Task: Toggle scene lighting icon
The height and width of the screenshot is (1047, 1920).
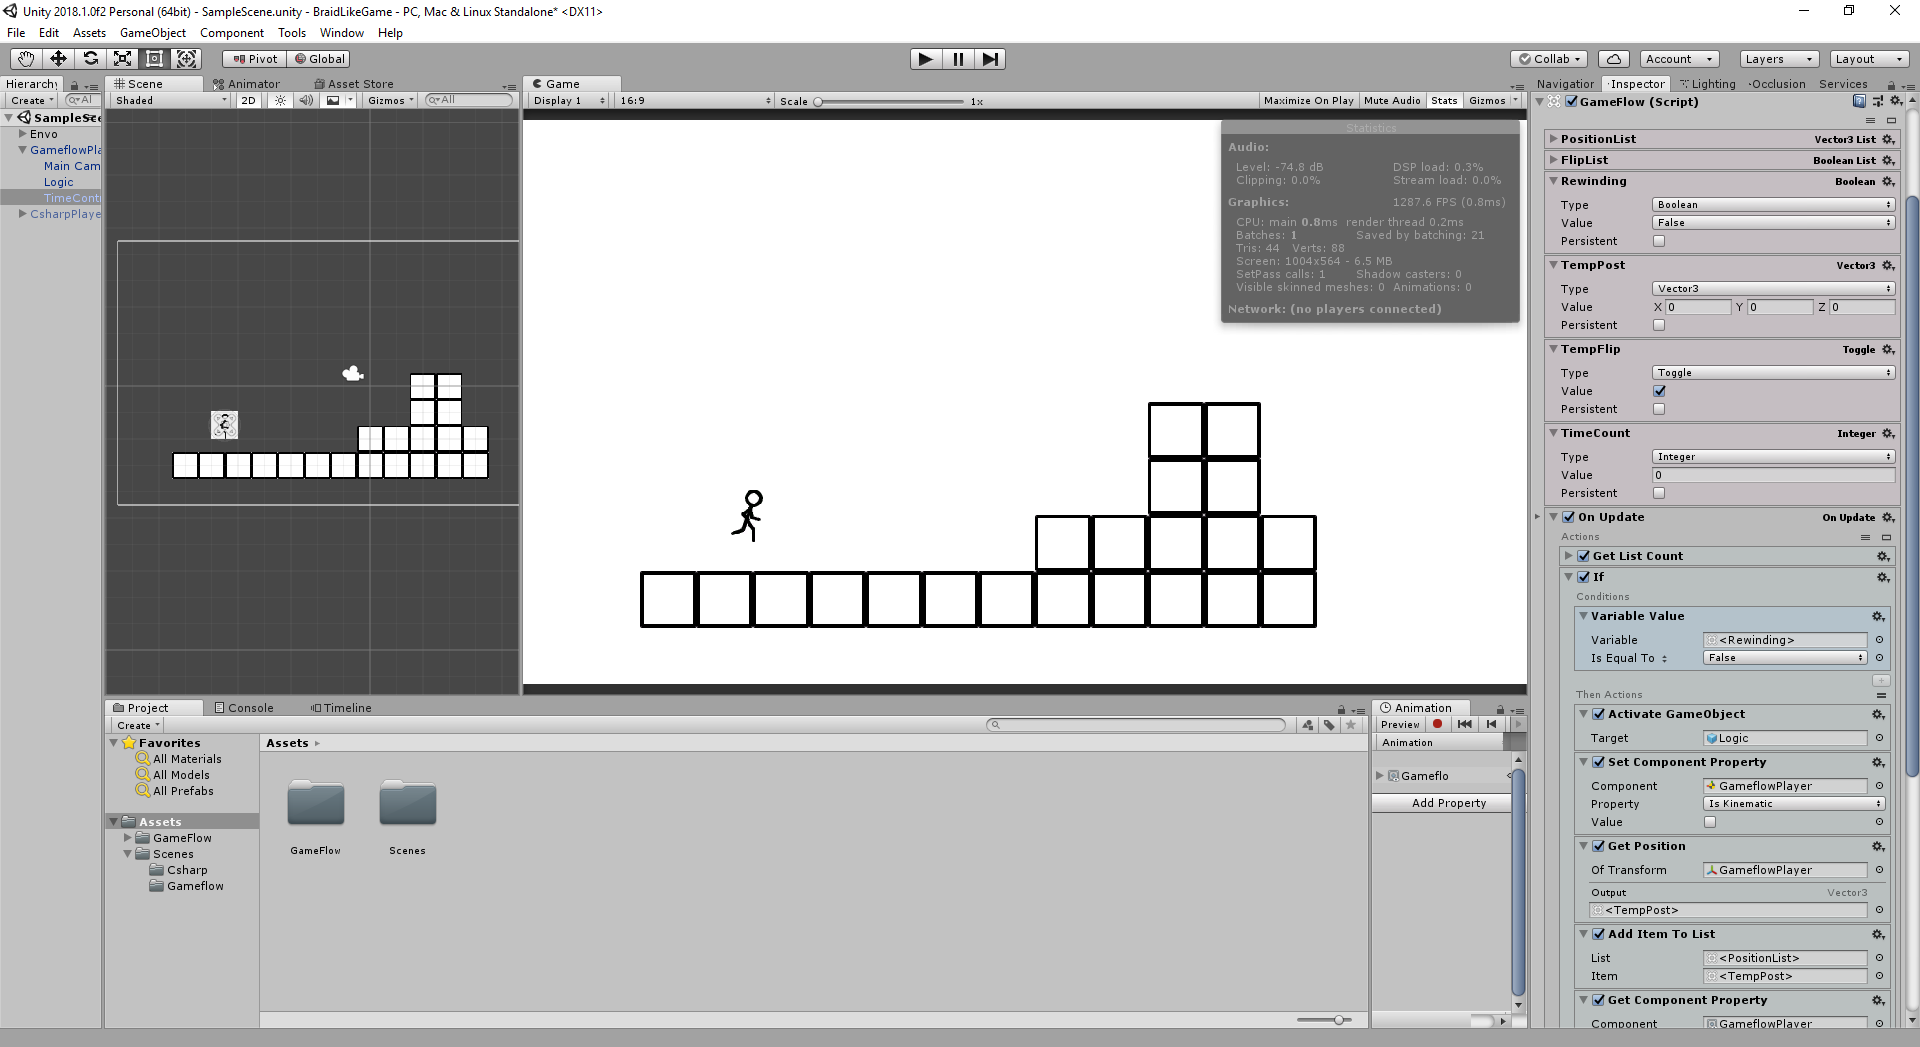Action: pyautogui.click(x=280, y=100)
